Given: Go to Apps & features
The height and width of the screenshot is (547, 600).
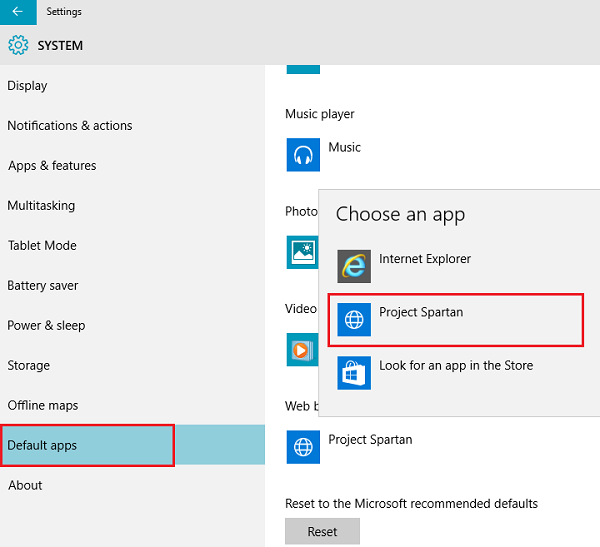Looking at the screenshot, I should [x=52, y=166].
